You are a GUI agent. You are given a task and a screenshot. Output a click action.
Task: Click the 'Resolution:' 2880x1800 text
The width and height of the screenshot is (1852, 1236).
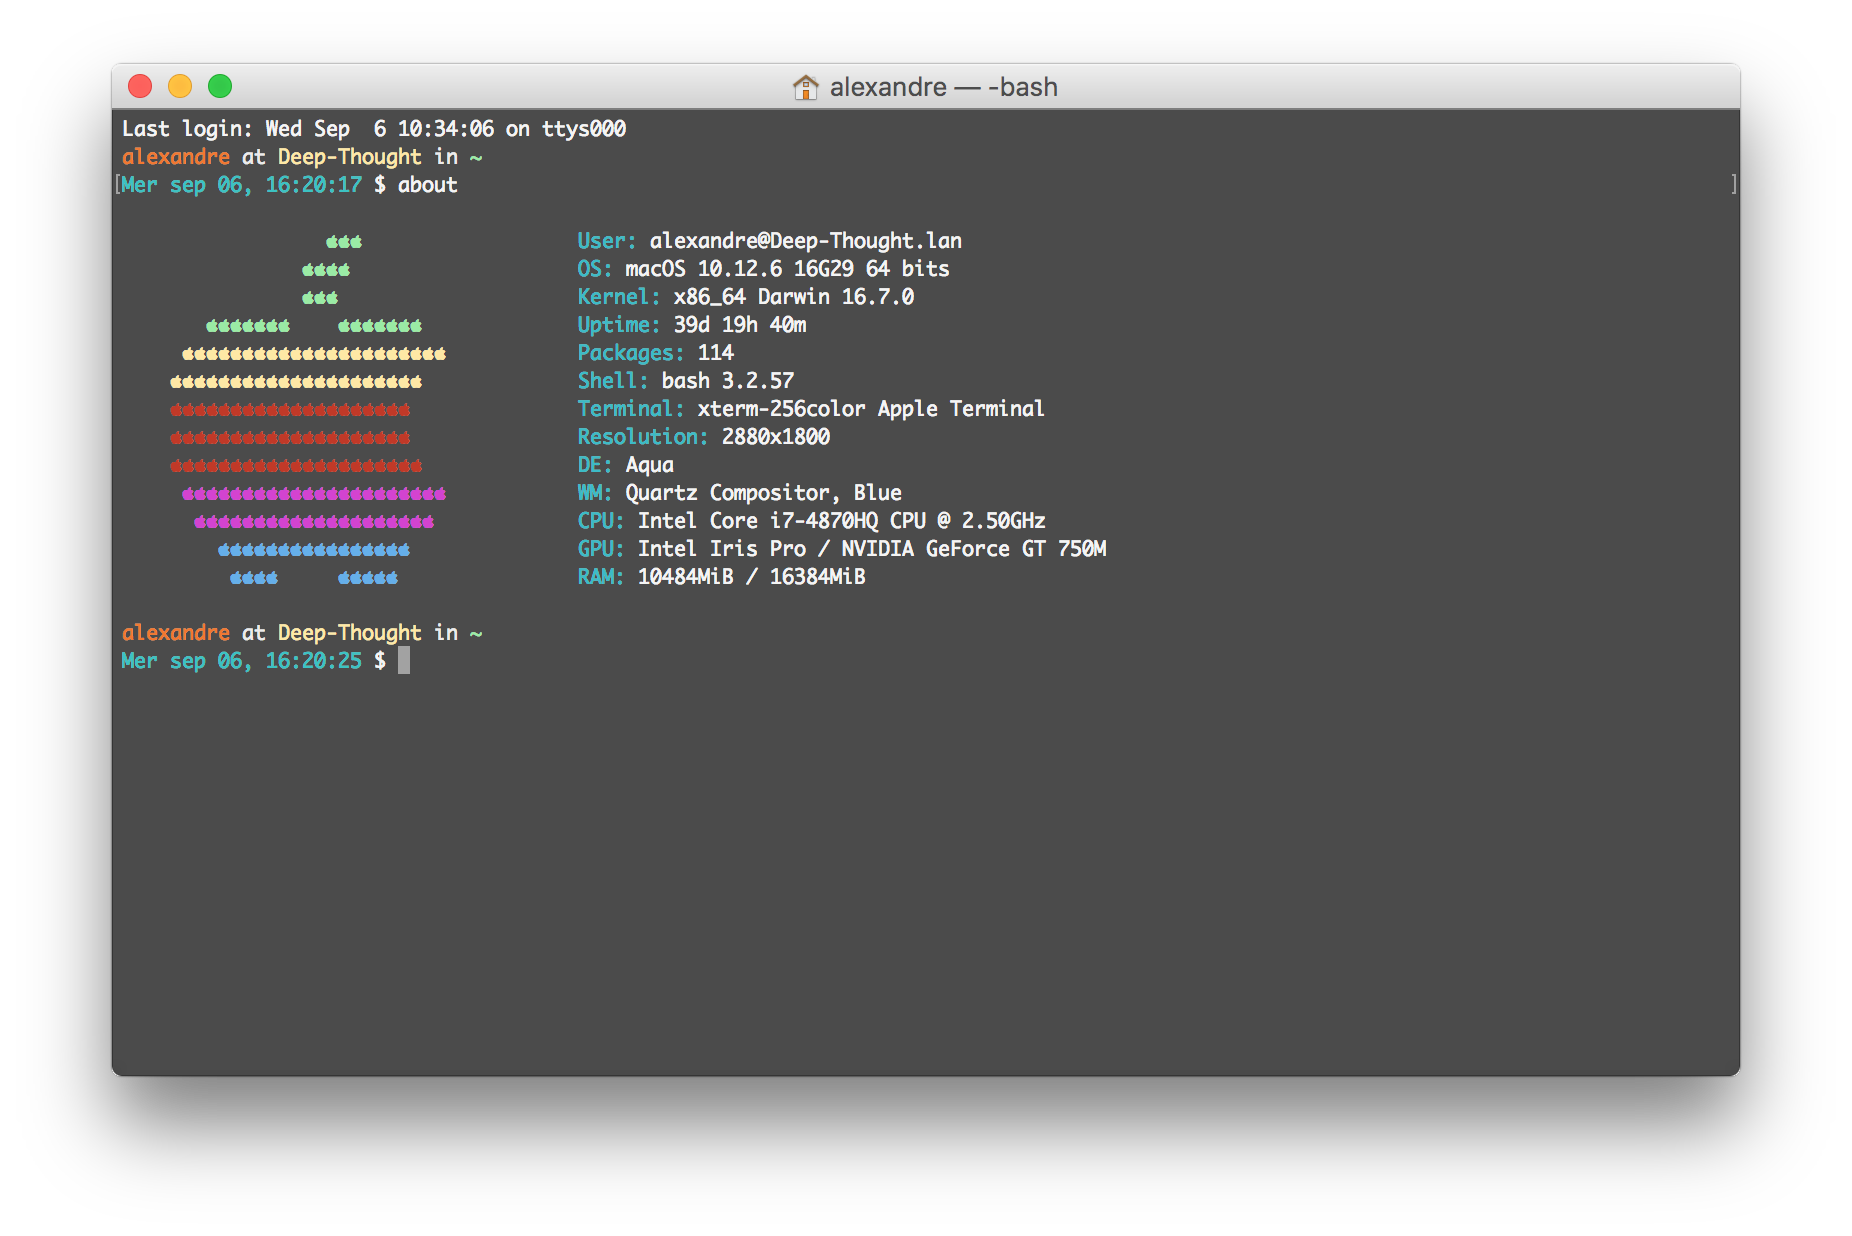click(x=775, y=437)
